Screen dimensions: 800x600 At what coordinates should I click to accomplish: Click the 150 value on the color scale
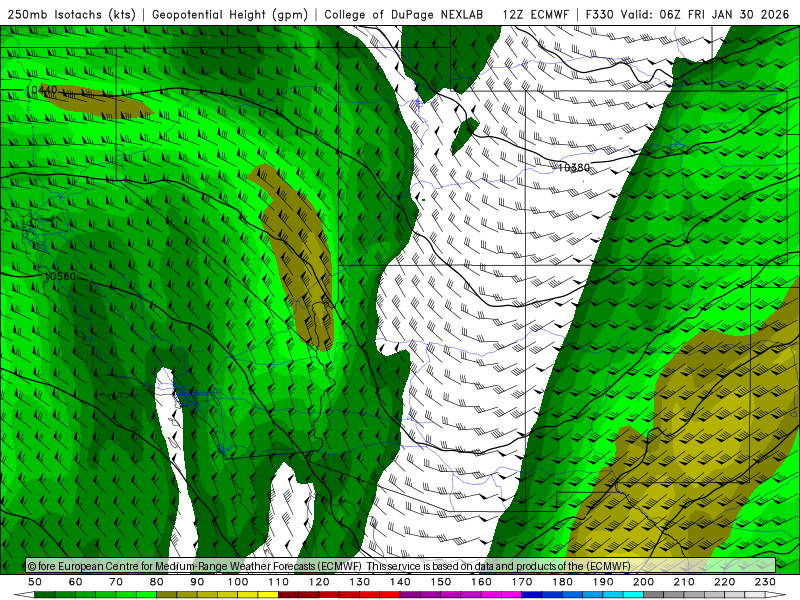point(441,582)
